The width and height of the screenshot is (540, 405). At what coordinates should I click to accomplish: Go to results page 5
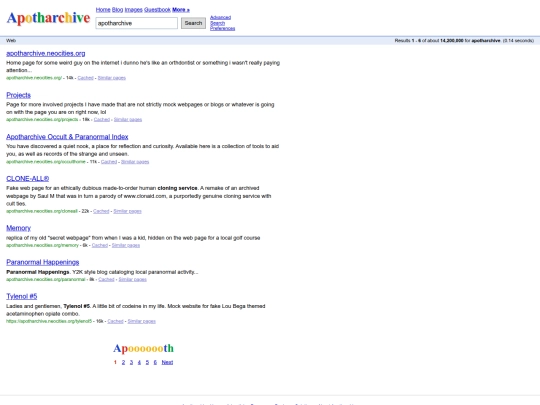point(147,362)
